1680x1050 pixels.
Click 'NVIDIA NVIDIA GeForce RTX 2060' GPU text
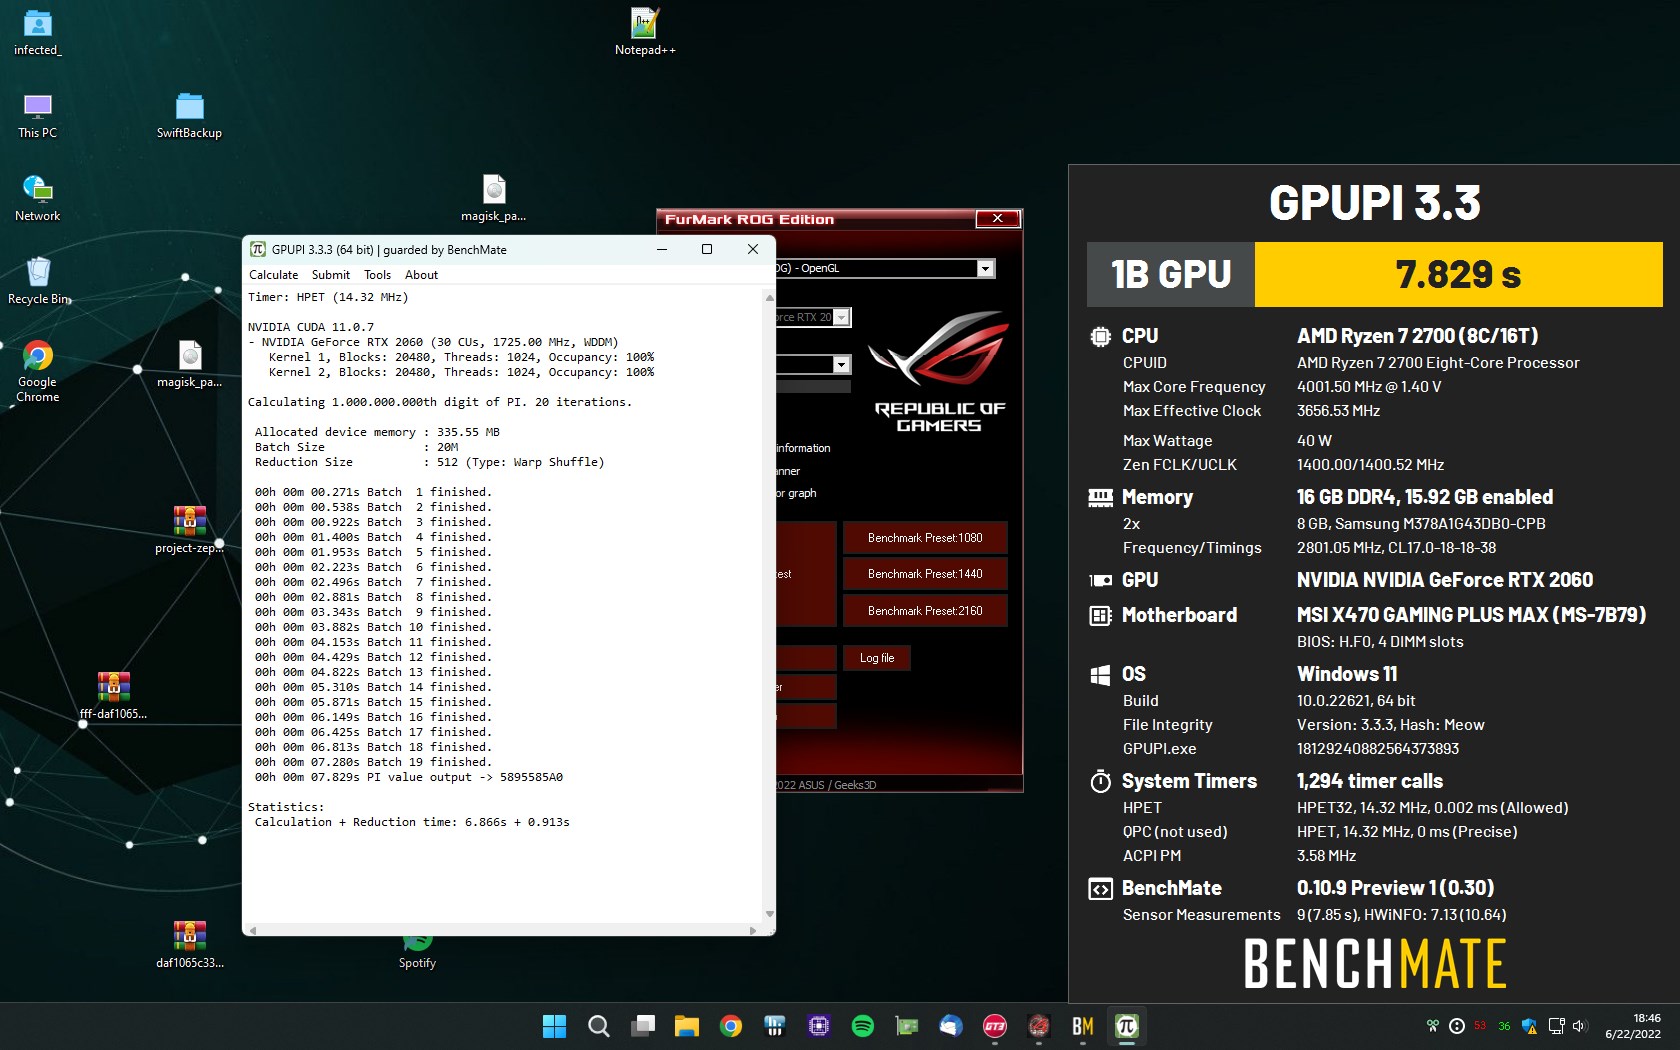1445,580
